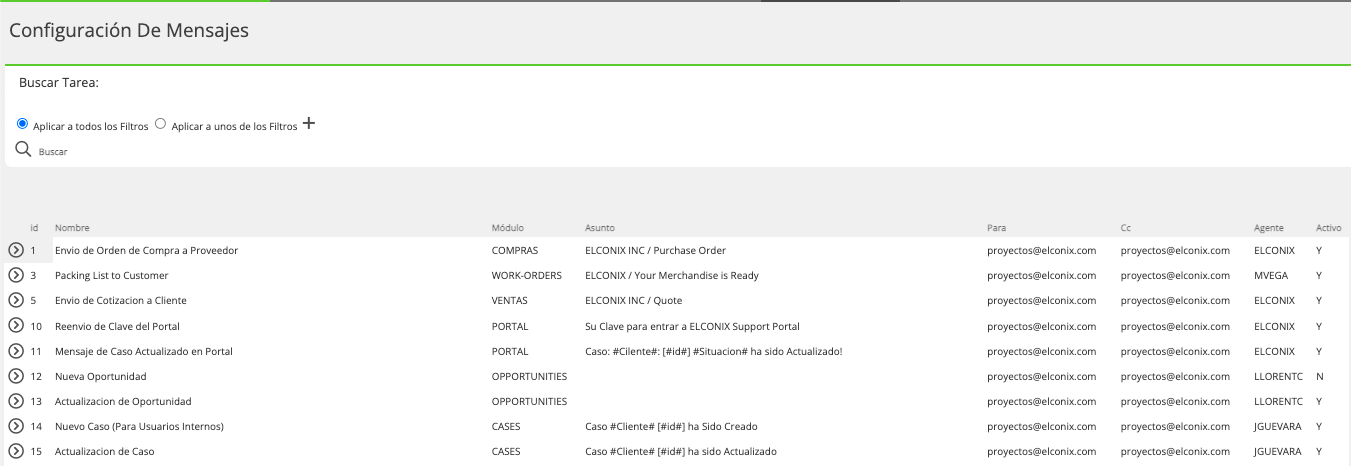Viewport: 1351px width, 466px height.
Task: Click the Activo 'N' value for Nueva Oportunidad
Action: pos(1320,376)
